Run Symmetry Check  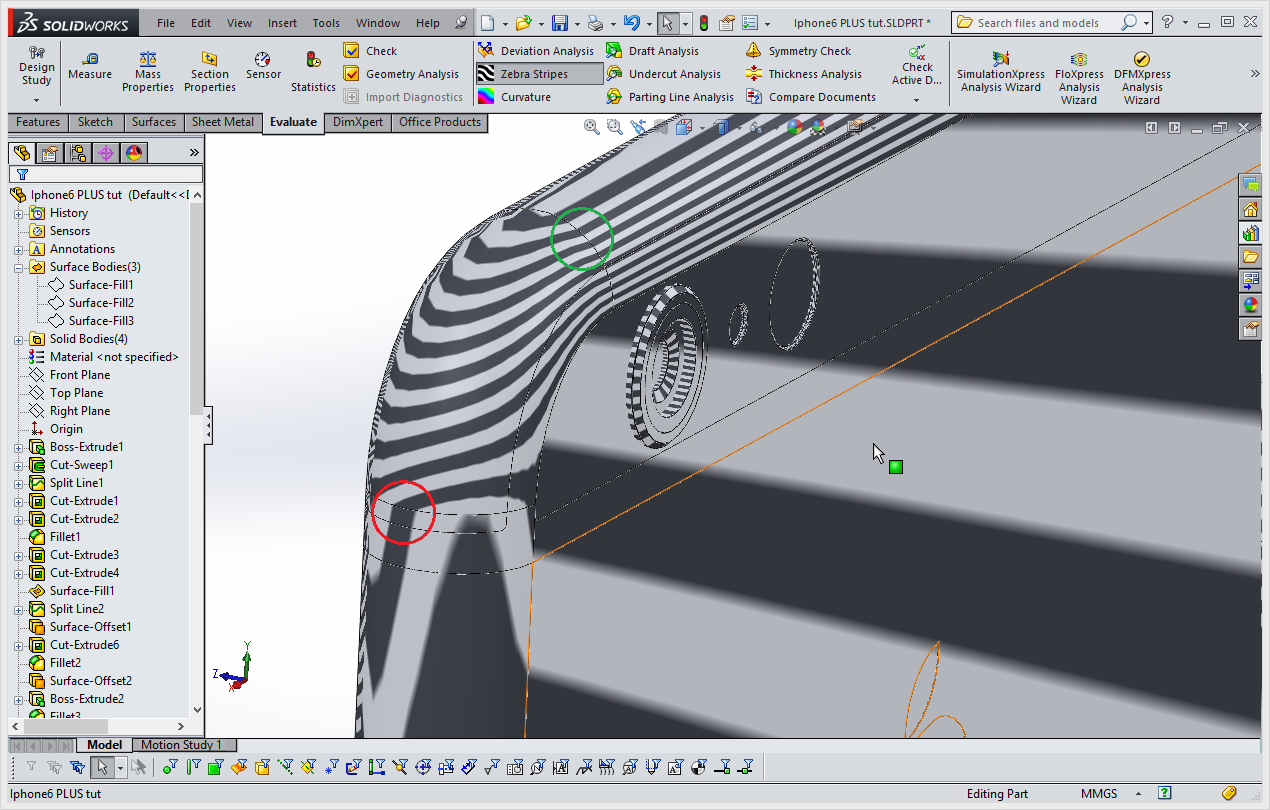(x=798, y=51)
